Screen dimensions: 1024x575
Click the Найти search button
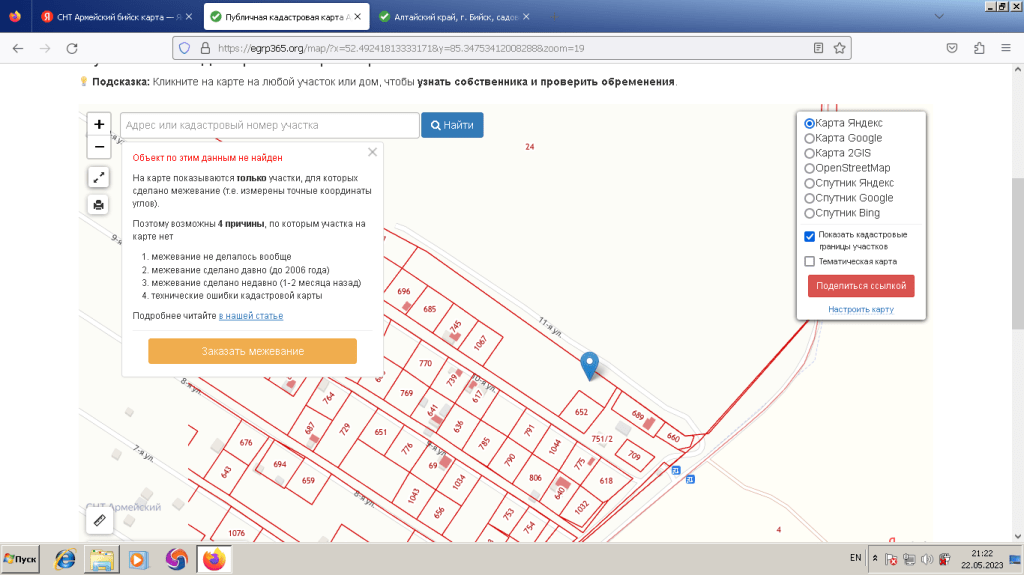[452, 125]
